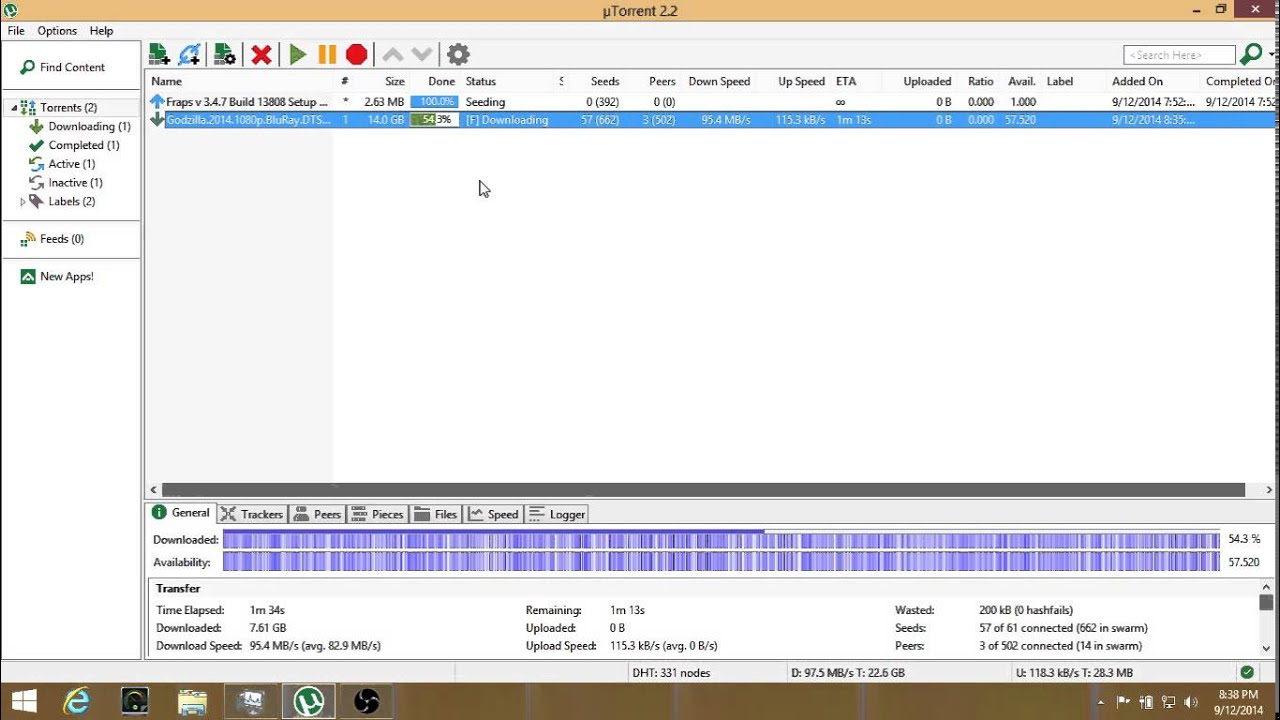Open the Options menu

coord(57,31)
